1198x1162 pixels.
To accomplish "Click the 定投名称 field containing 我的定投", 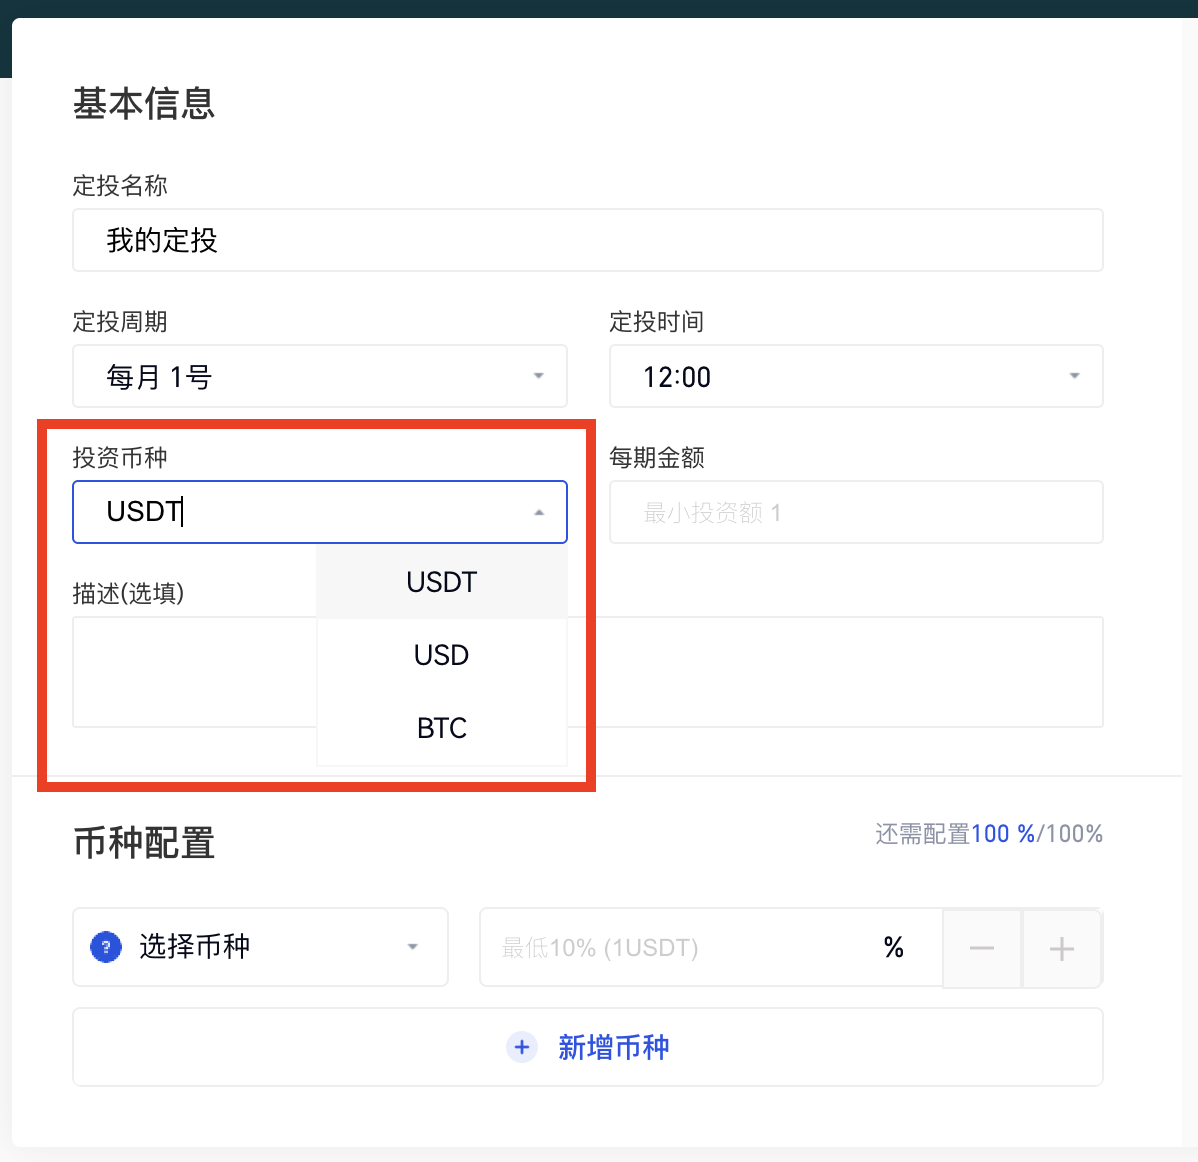I will click(x=587, y=240).
